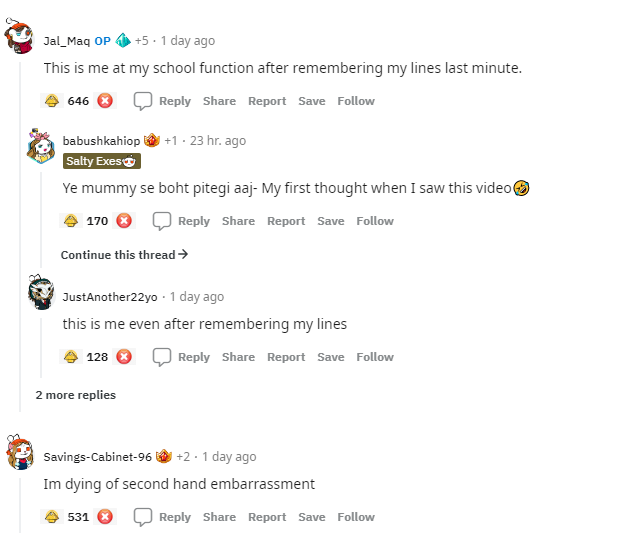Downvote JustAnother22yo's comment

point(124,357)
